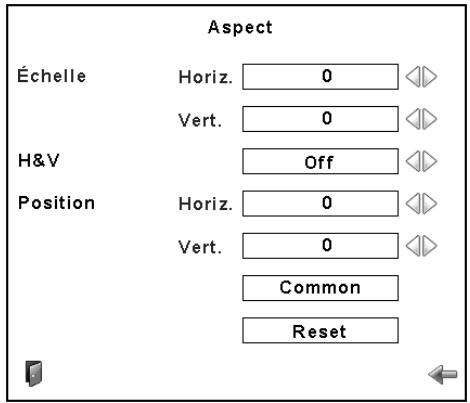Image resolution: width=470 pixels, height=403 pixels.
Task: Toggle H&V with the right arrow
Action: point(430,161)
